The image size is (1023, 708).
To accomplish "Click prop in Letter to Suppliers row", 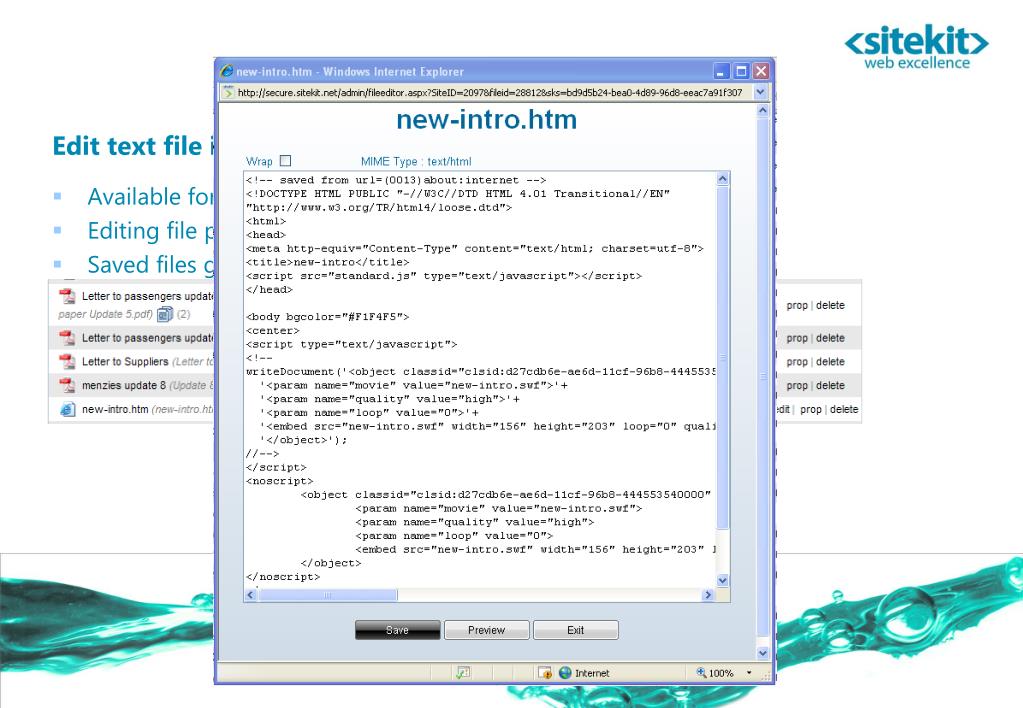I will coord(797,362).
